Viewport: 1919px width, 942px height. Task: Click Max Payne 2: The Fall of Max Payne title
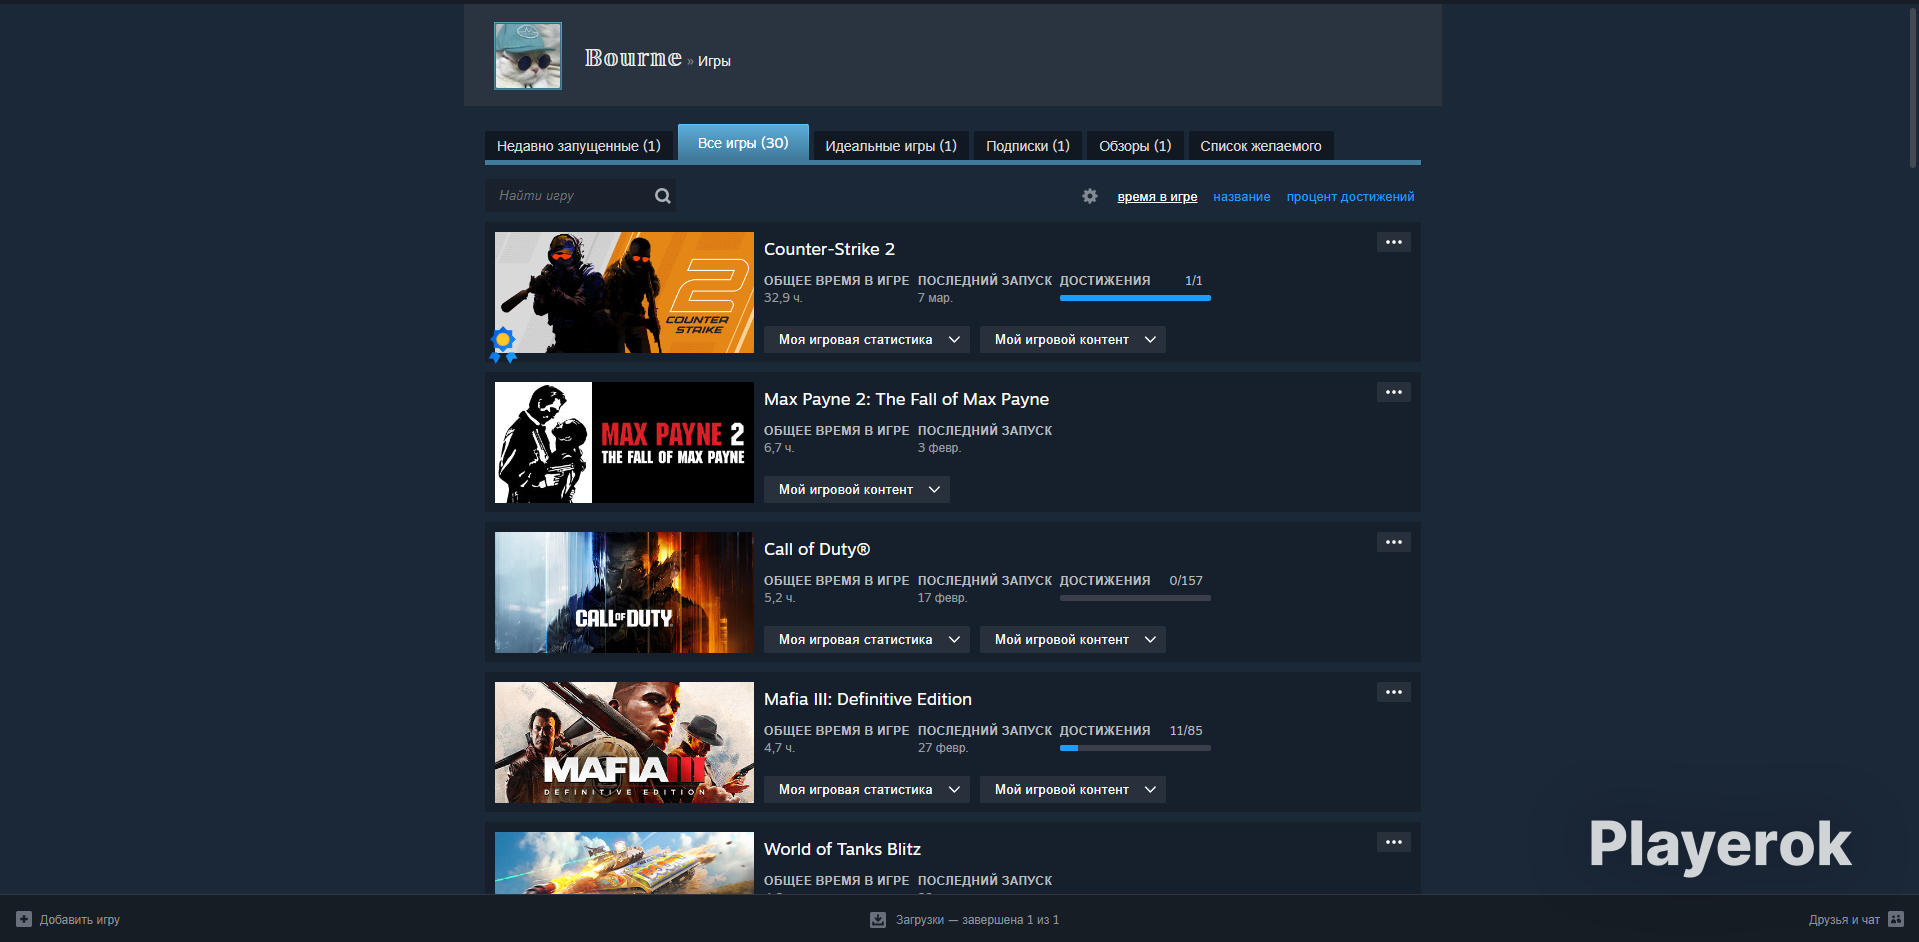(x=906, y=399)
